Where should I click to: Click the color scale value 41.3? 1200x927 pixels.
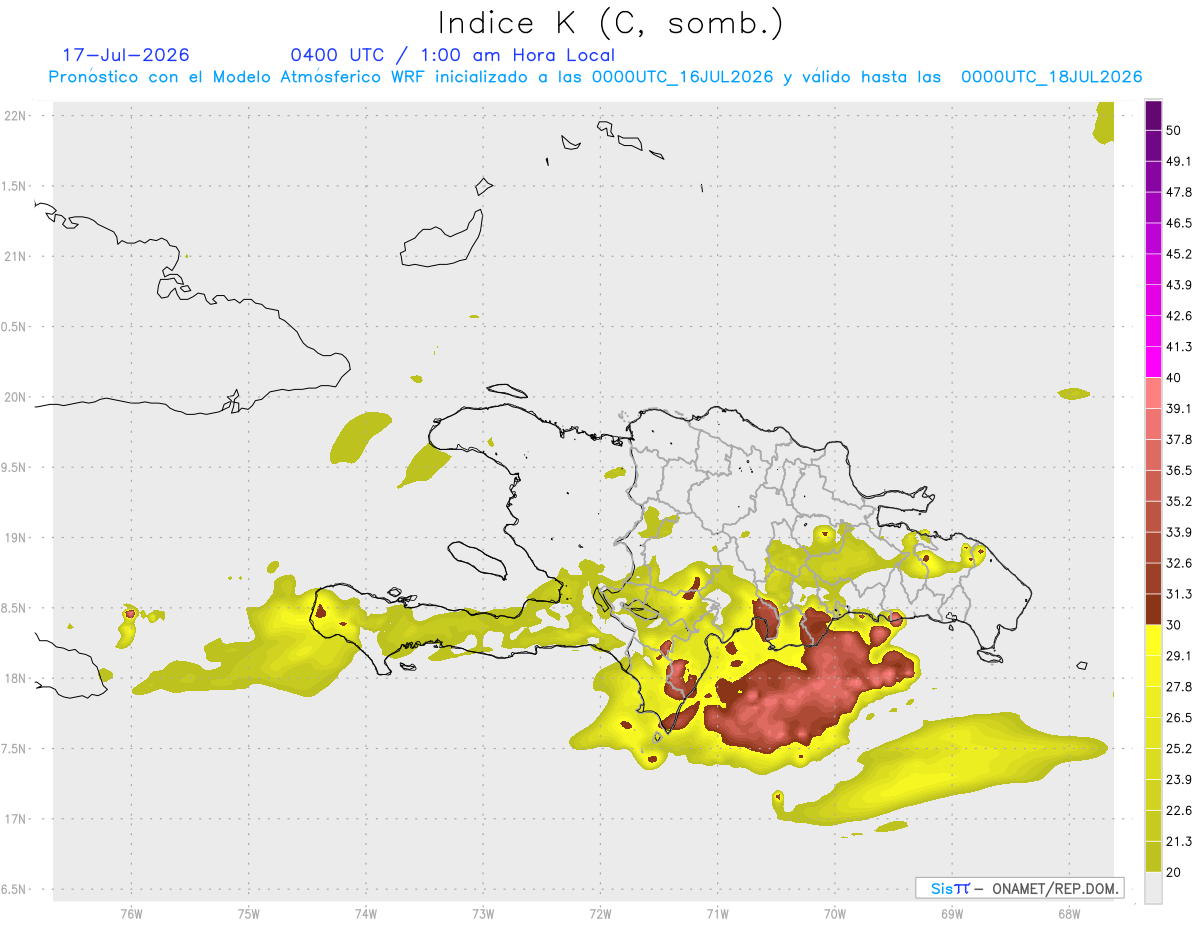pos(1178,347)
